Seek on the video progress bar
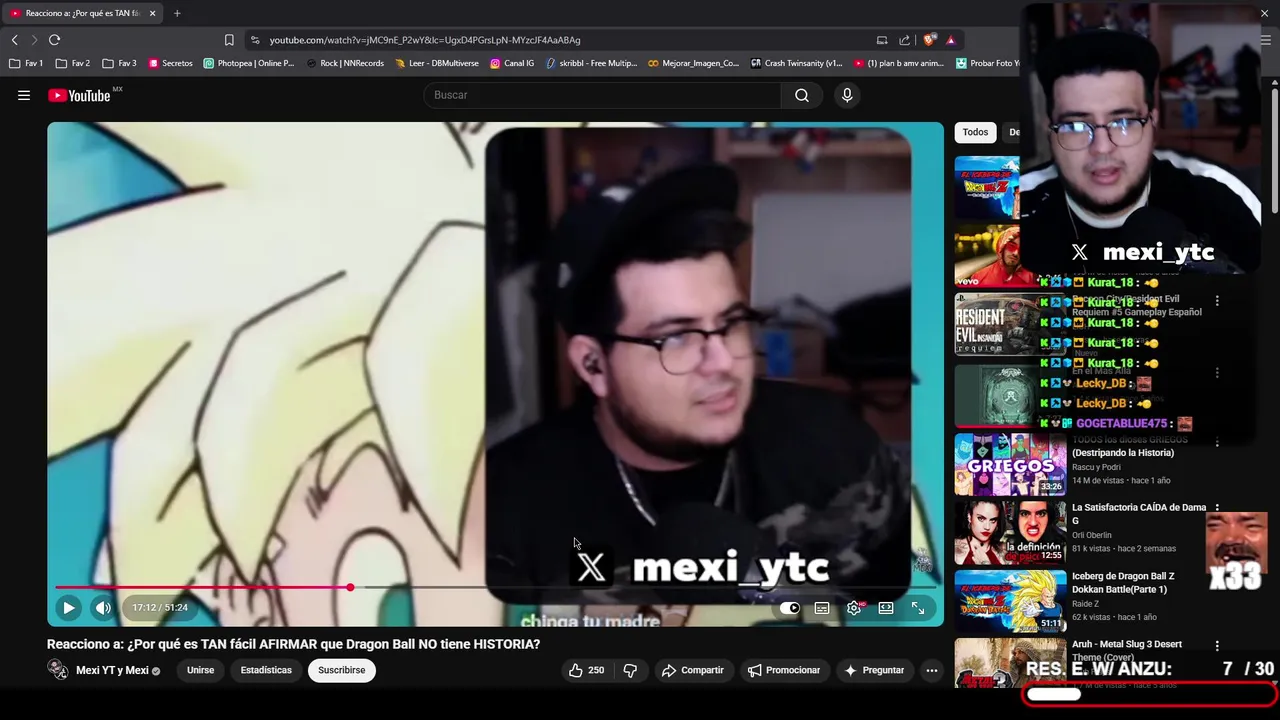This screenshot has height=720, width=1280. pos(495,587)
